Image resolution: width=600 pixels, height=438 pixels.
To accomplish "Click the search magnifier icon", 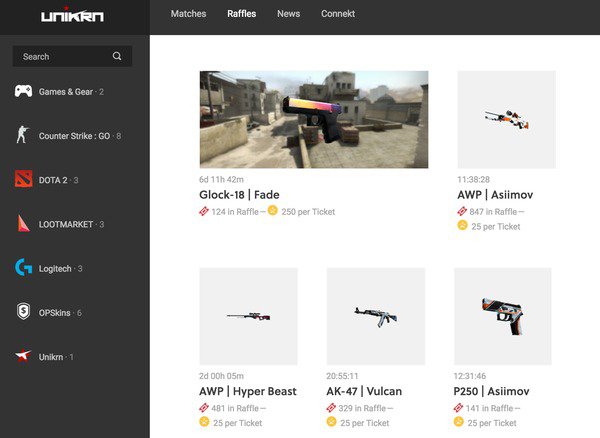I will pyautogui.click(x=117, y=56).
